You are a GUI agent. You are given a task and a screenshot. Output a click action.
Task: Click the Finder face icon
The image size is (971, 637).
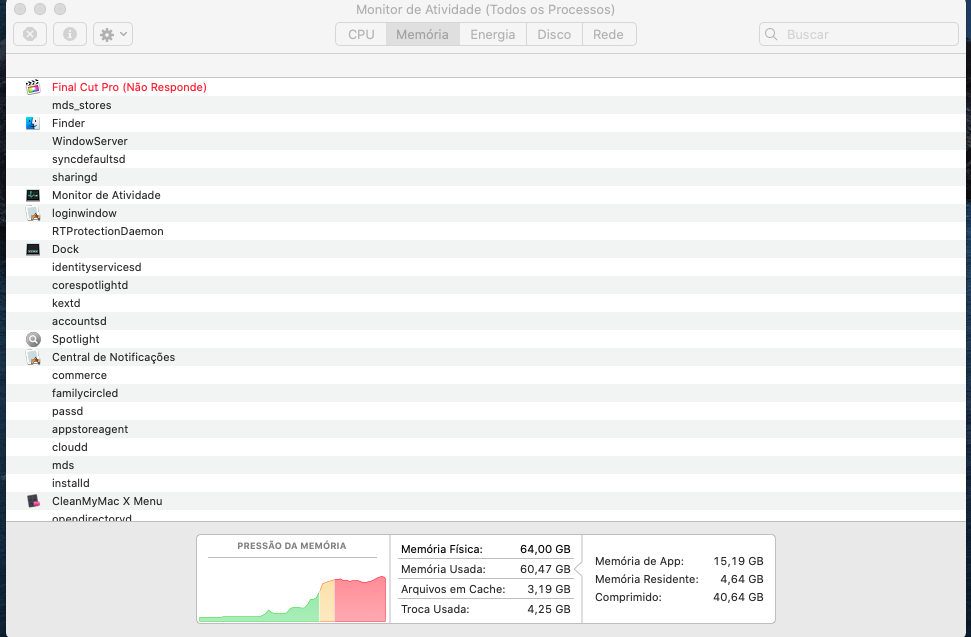pyautogui.click(x=33, y=123)
